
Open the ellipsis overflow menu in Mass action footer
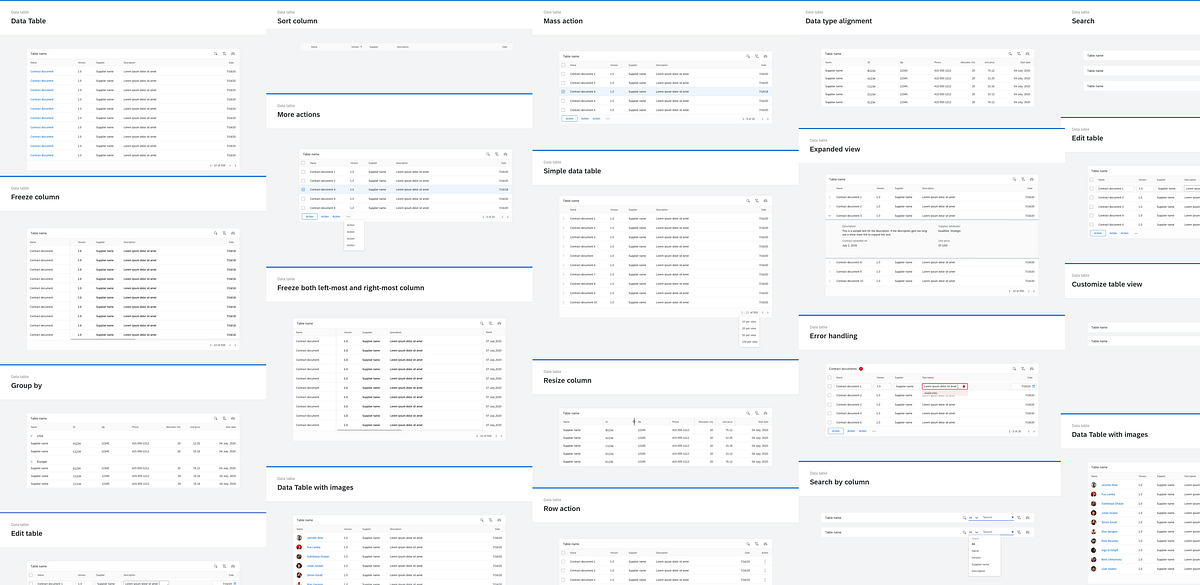pyautogui.click(x=608, y=118)
